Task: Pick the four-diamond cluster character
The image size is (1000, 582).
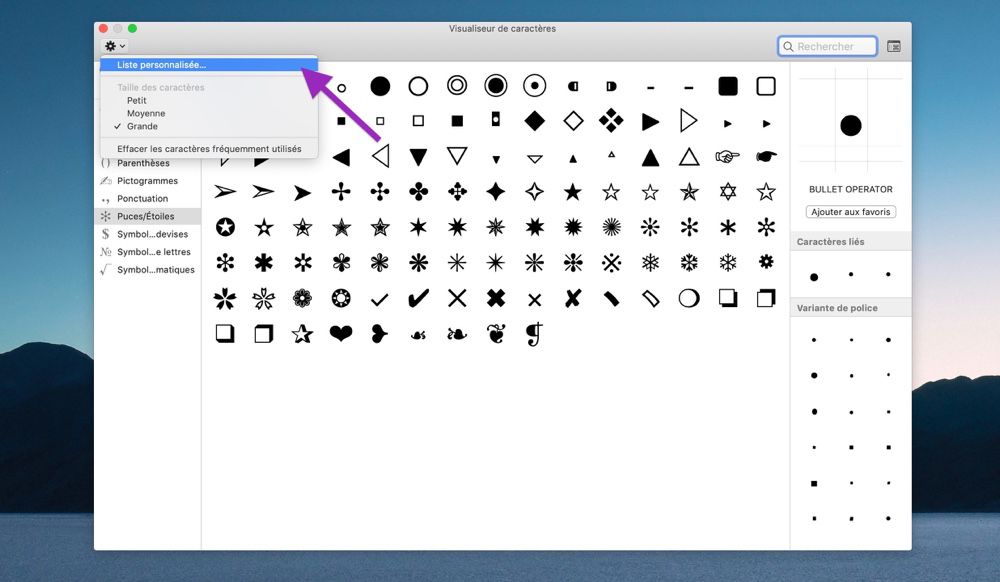Action: pos(612,120)
